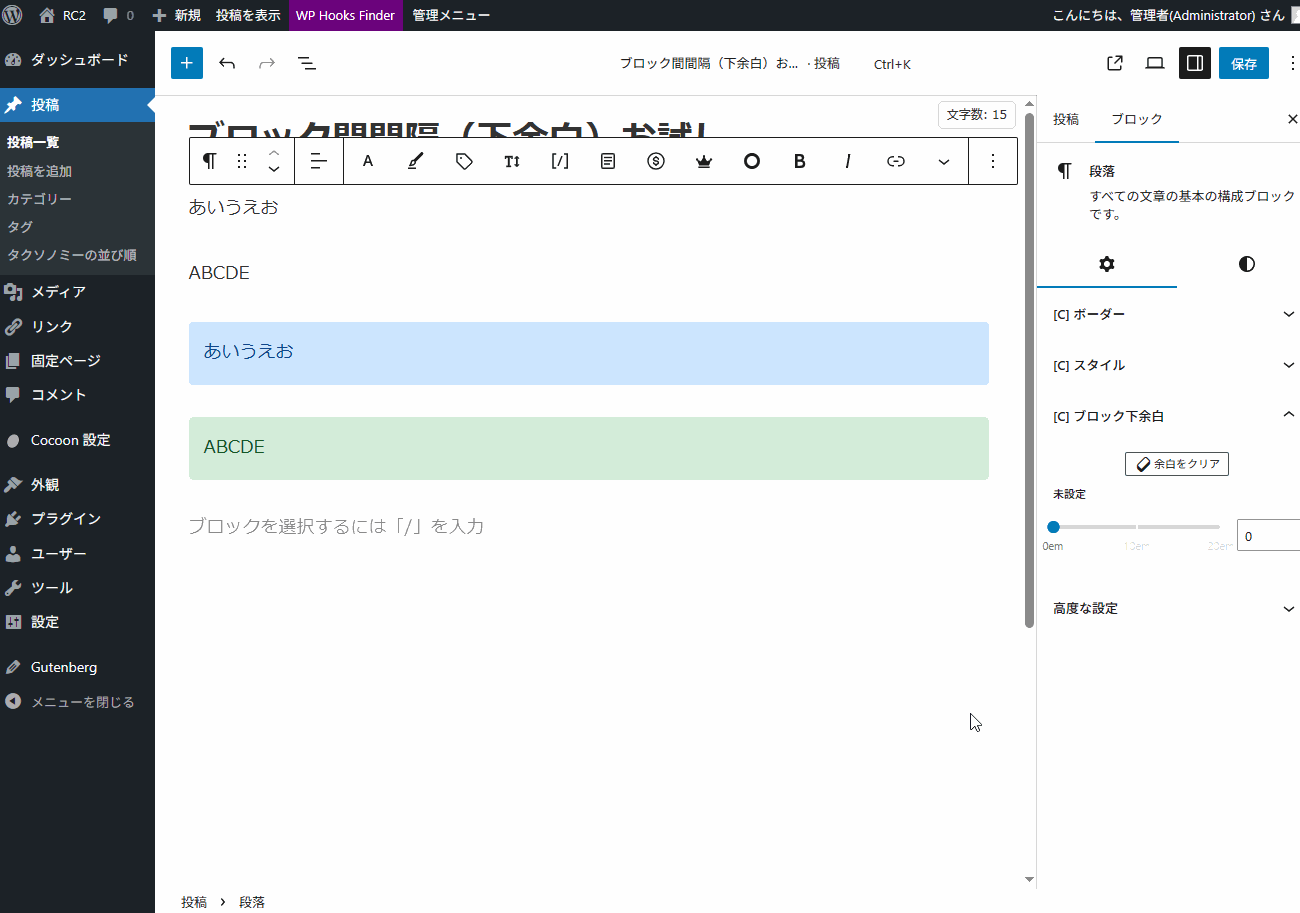This screenshot has height=913, width=1300.
Task: Click the 保存 button
Action: (x=1244, y=63)
